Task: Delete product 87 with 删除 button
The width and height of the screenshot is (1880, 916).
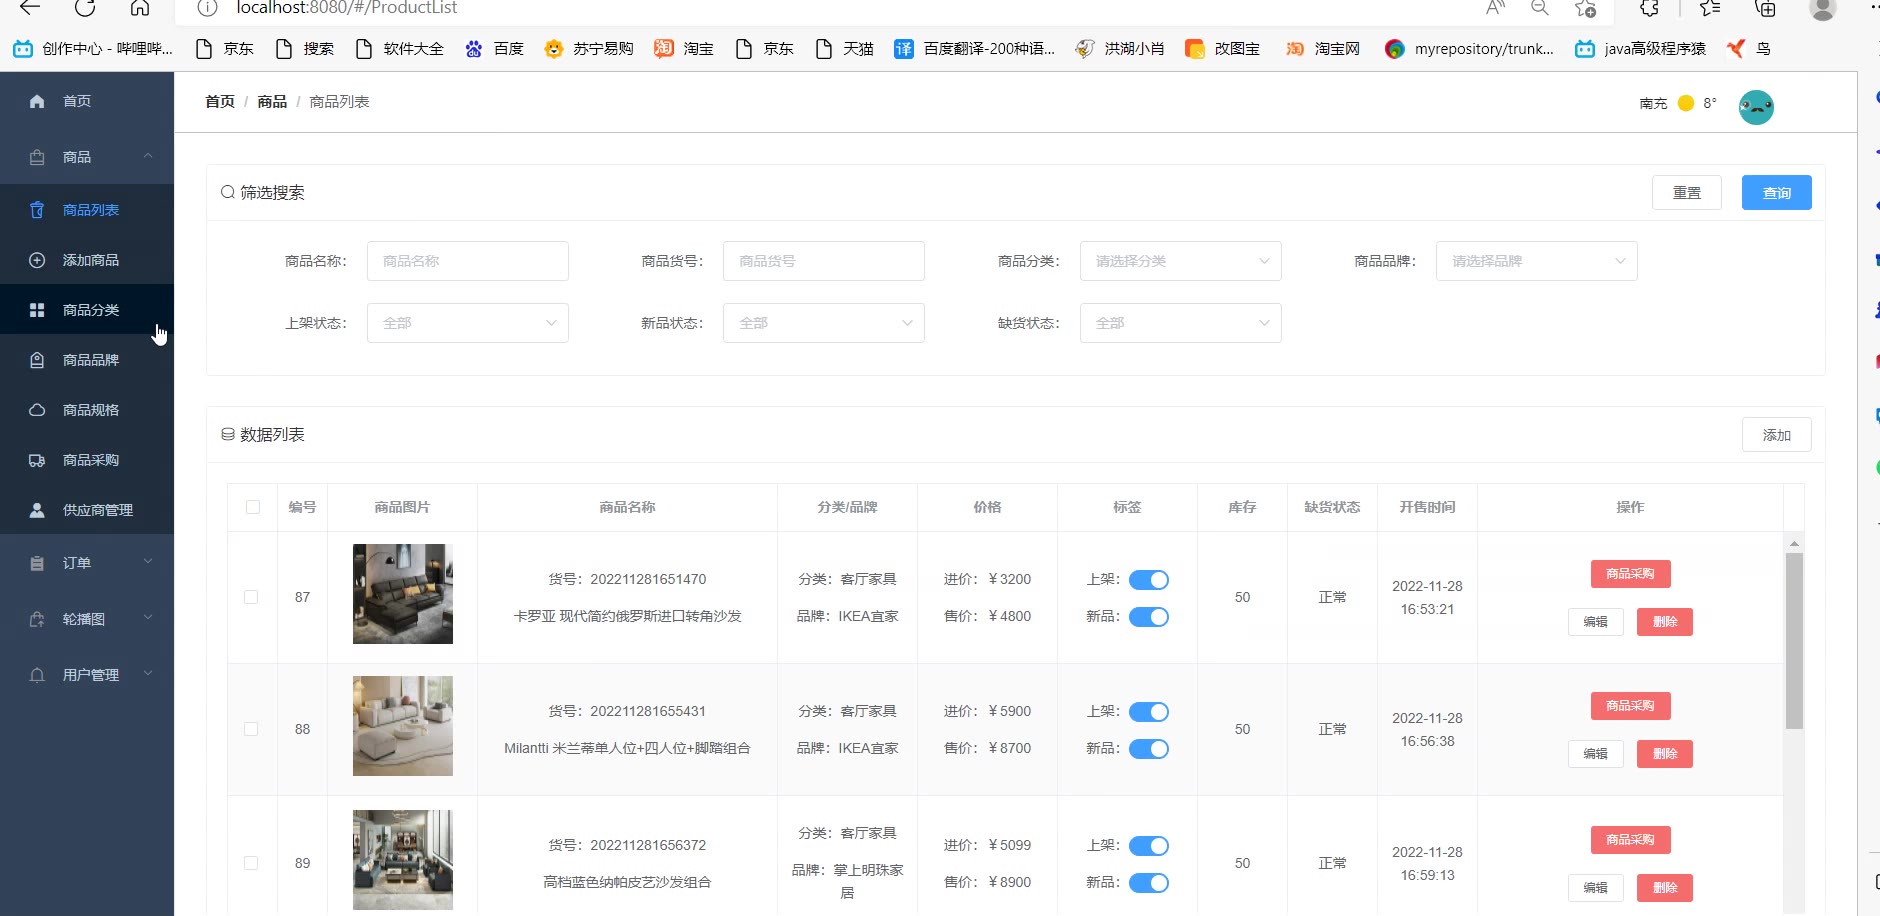Action: point(1664,622)
